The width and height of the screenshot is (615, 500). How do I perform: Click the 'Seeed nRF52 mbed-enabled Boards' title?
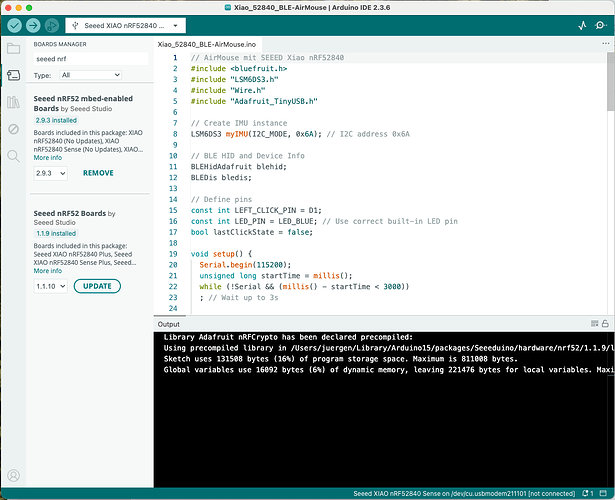[83, 104]
